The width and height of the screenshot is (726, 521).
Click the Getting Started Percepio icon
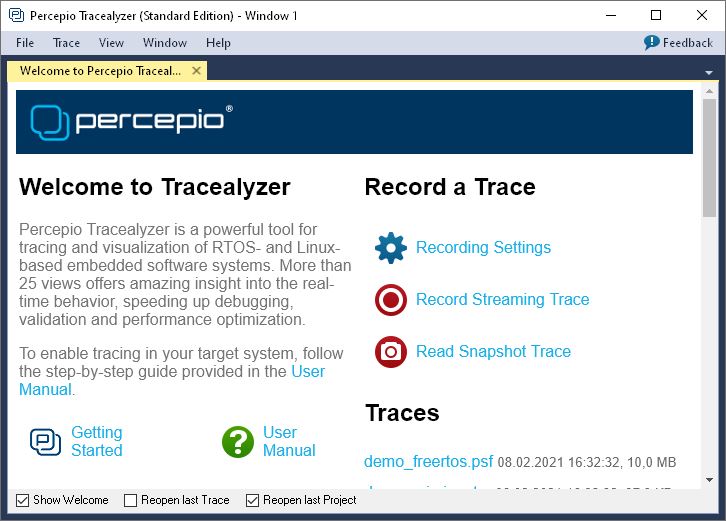coord(45,441)
